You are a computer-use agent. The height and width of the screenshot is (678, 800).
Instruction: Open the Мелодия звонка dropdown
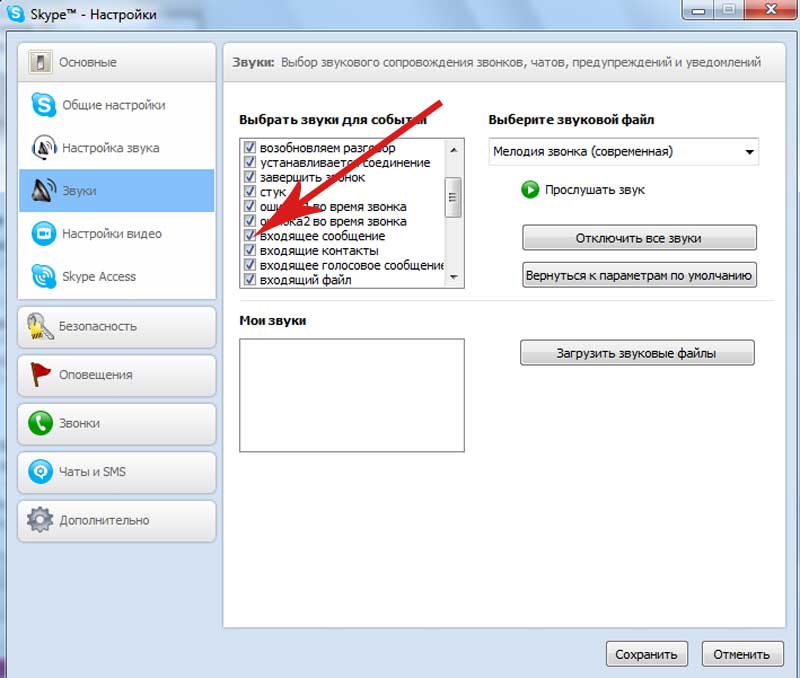click(623, 152)
